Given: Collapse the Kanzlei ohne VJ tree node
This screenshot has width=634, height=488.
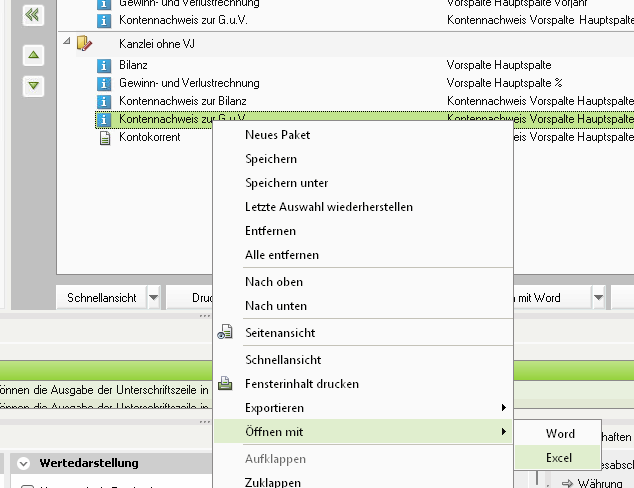Looking at the screenshot, I should (67, 41).
